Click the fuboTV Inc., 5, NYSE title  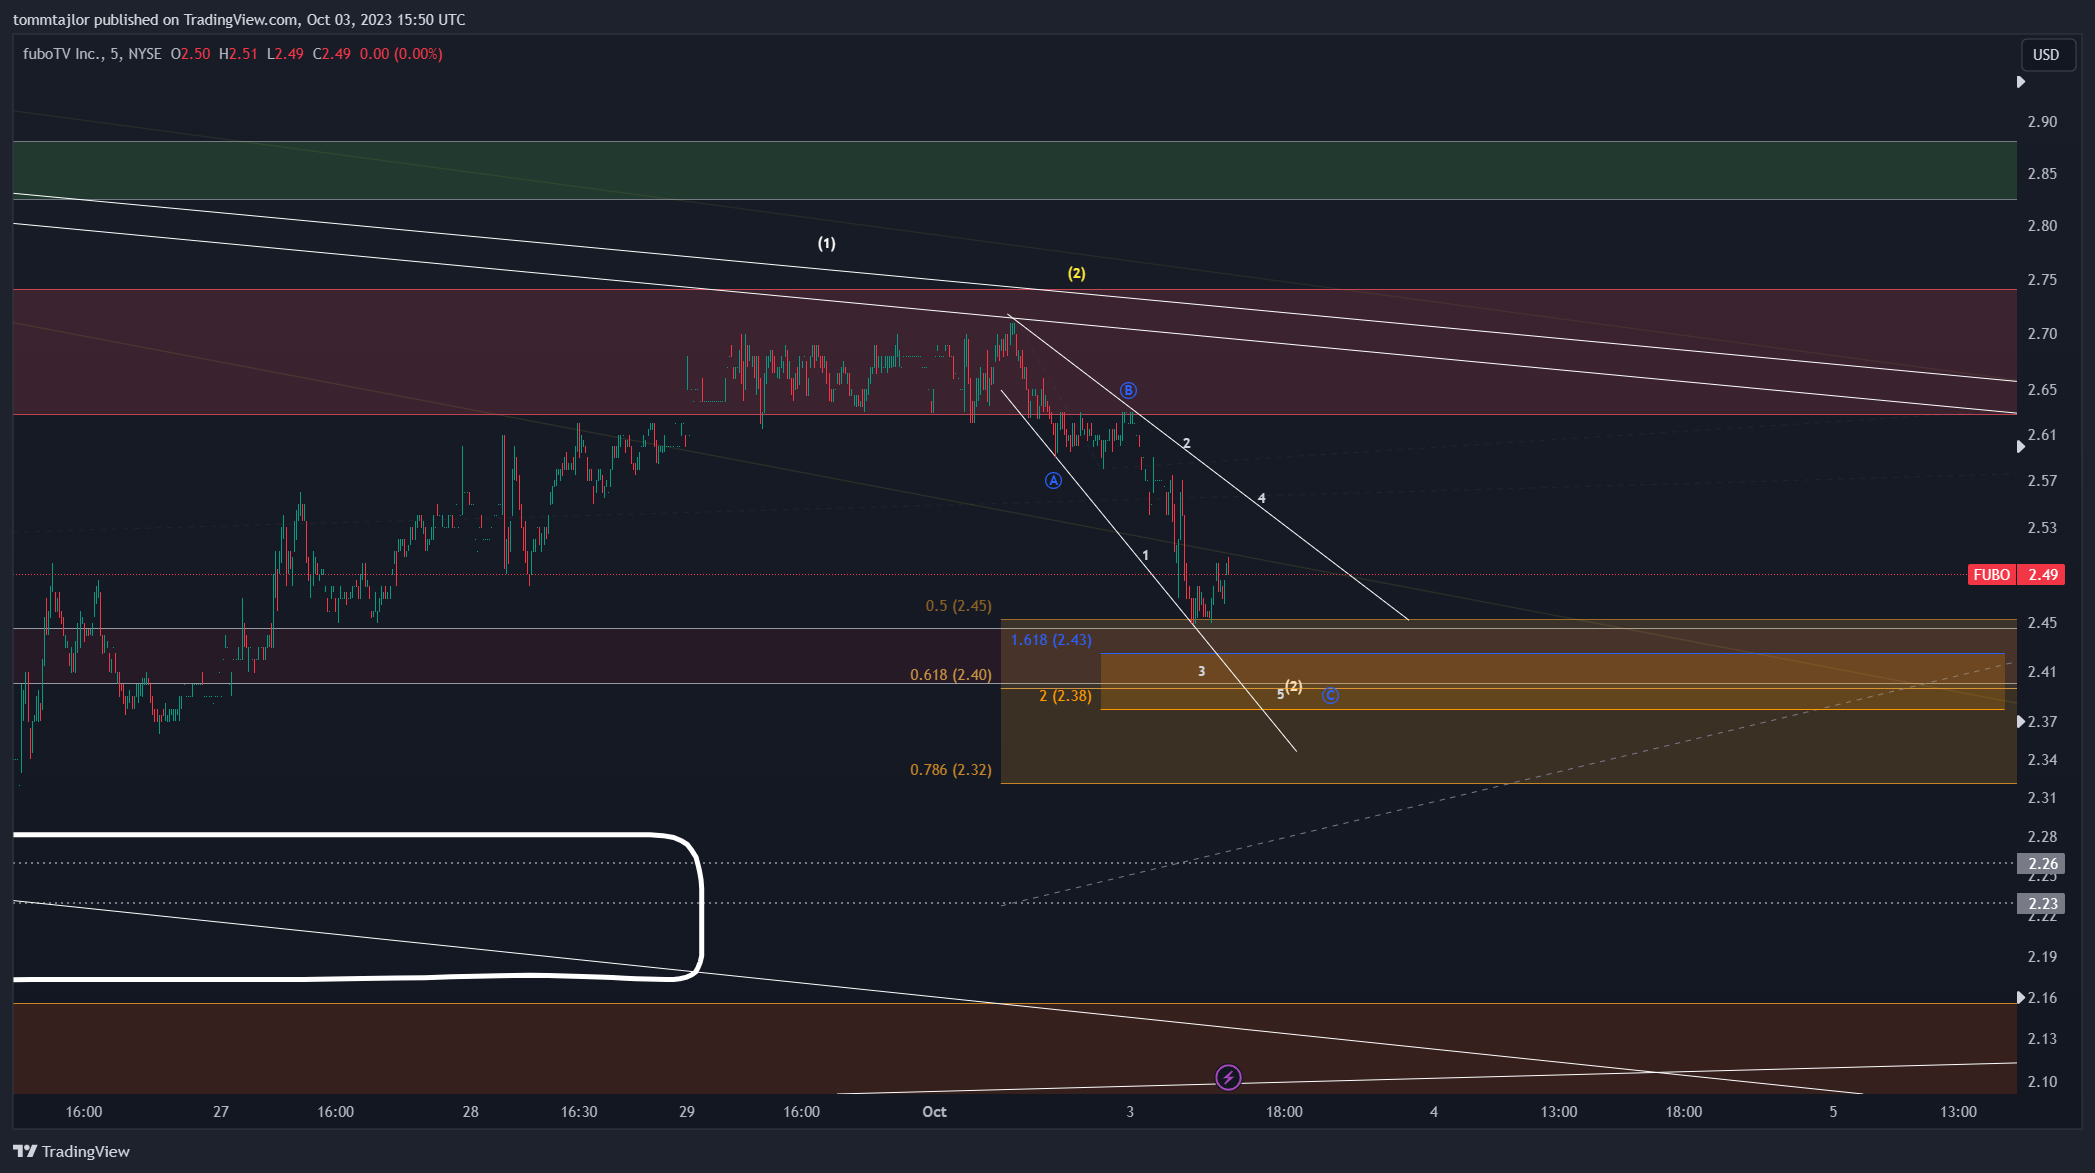[92, 54]
